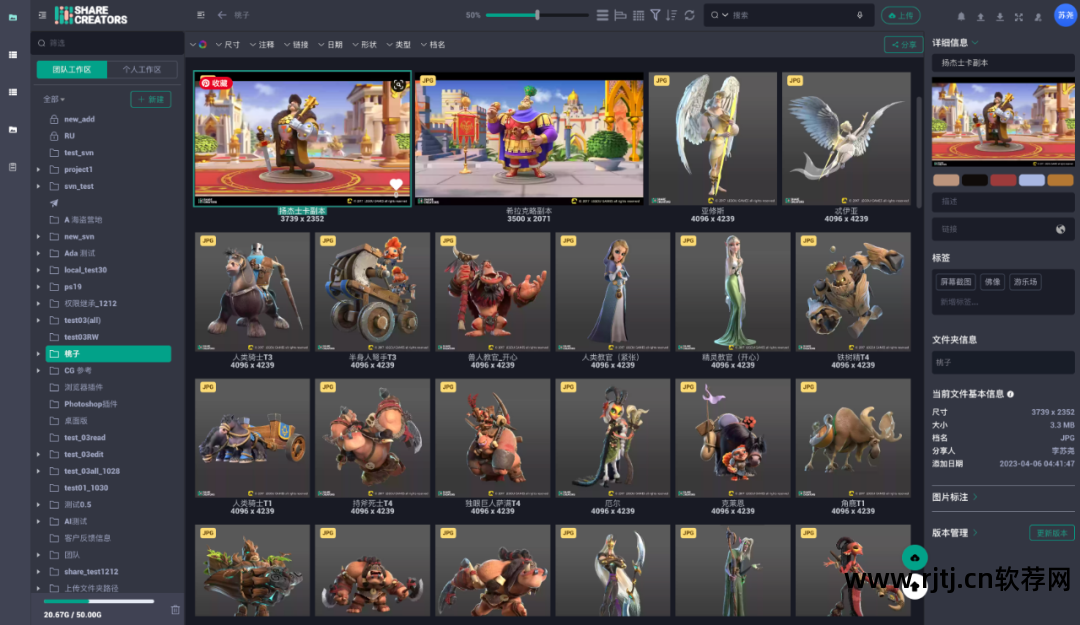The height and width of the screenshot is (625, 1080).
Task: Click the globe icon in the 链接 field
Action: click(1060, 229)
